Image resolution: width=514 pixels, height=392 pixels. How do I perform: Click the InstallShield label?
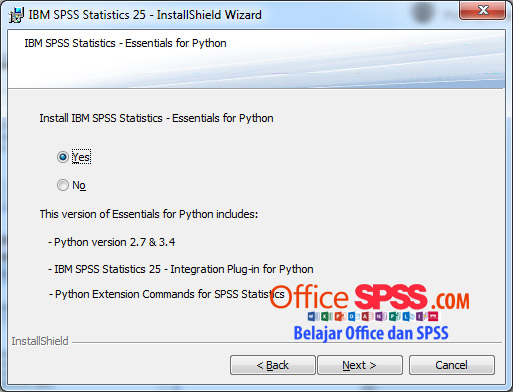[x=40, y=341]
